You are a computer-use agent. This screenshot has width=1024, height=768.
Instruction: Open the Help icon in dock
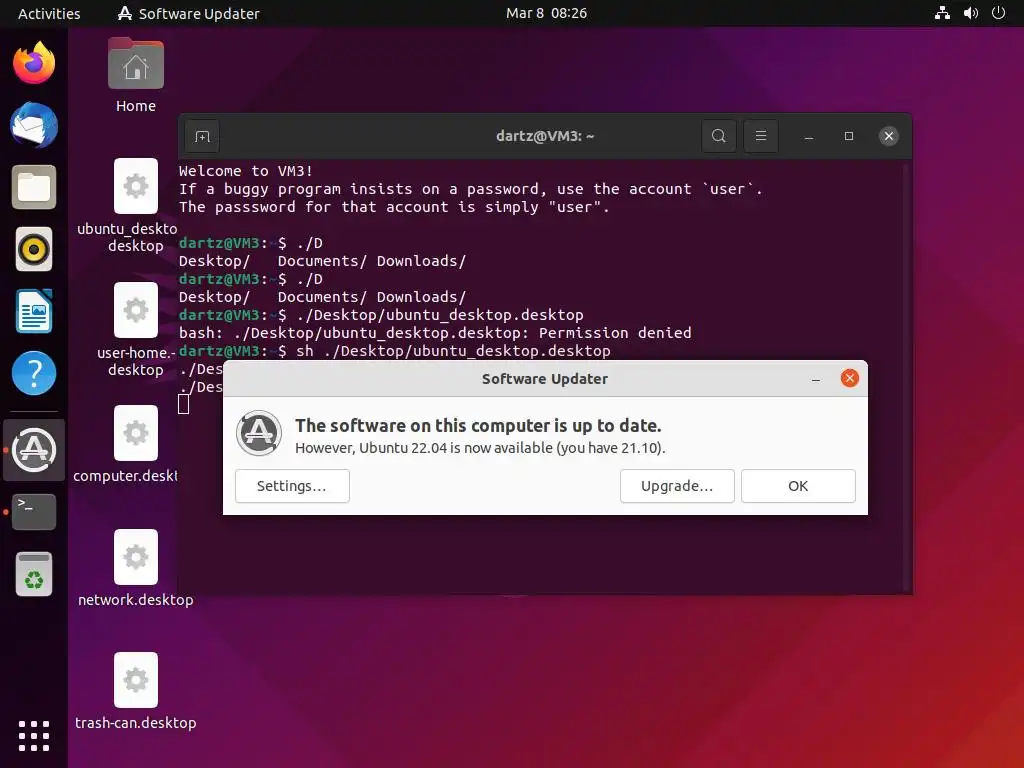click(x=34, y=373)
